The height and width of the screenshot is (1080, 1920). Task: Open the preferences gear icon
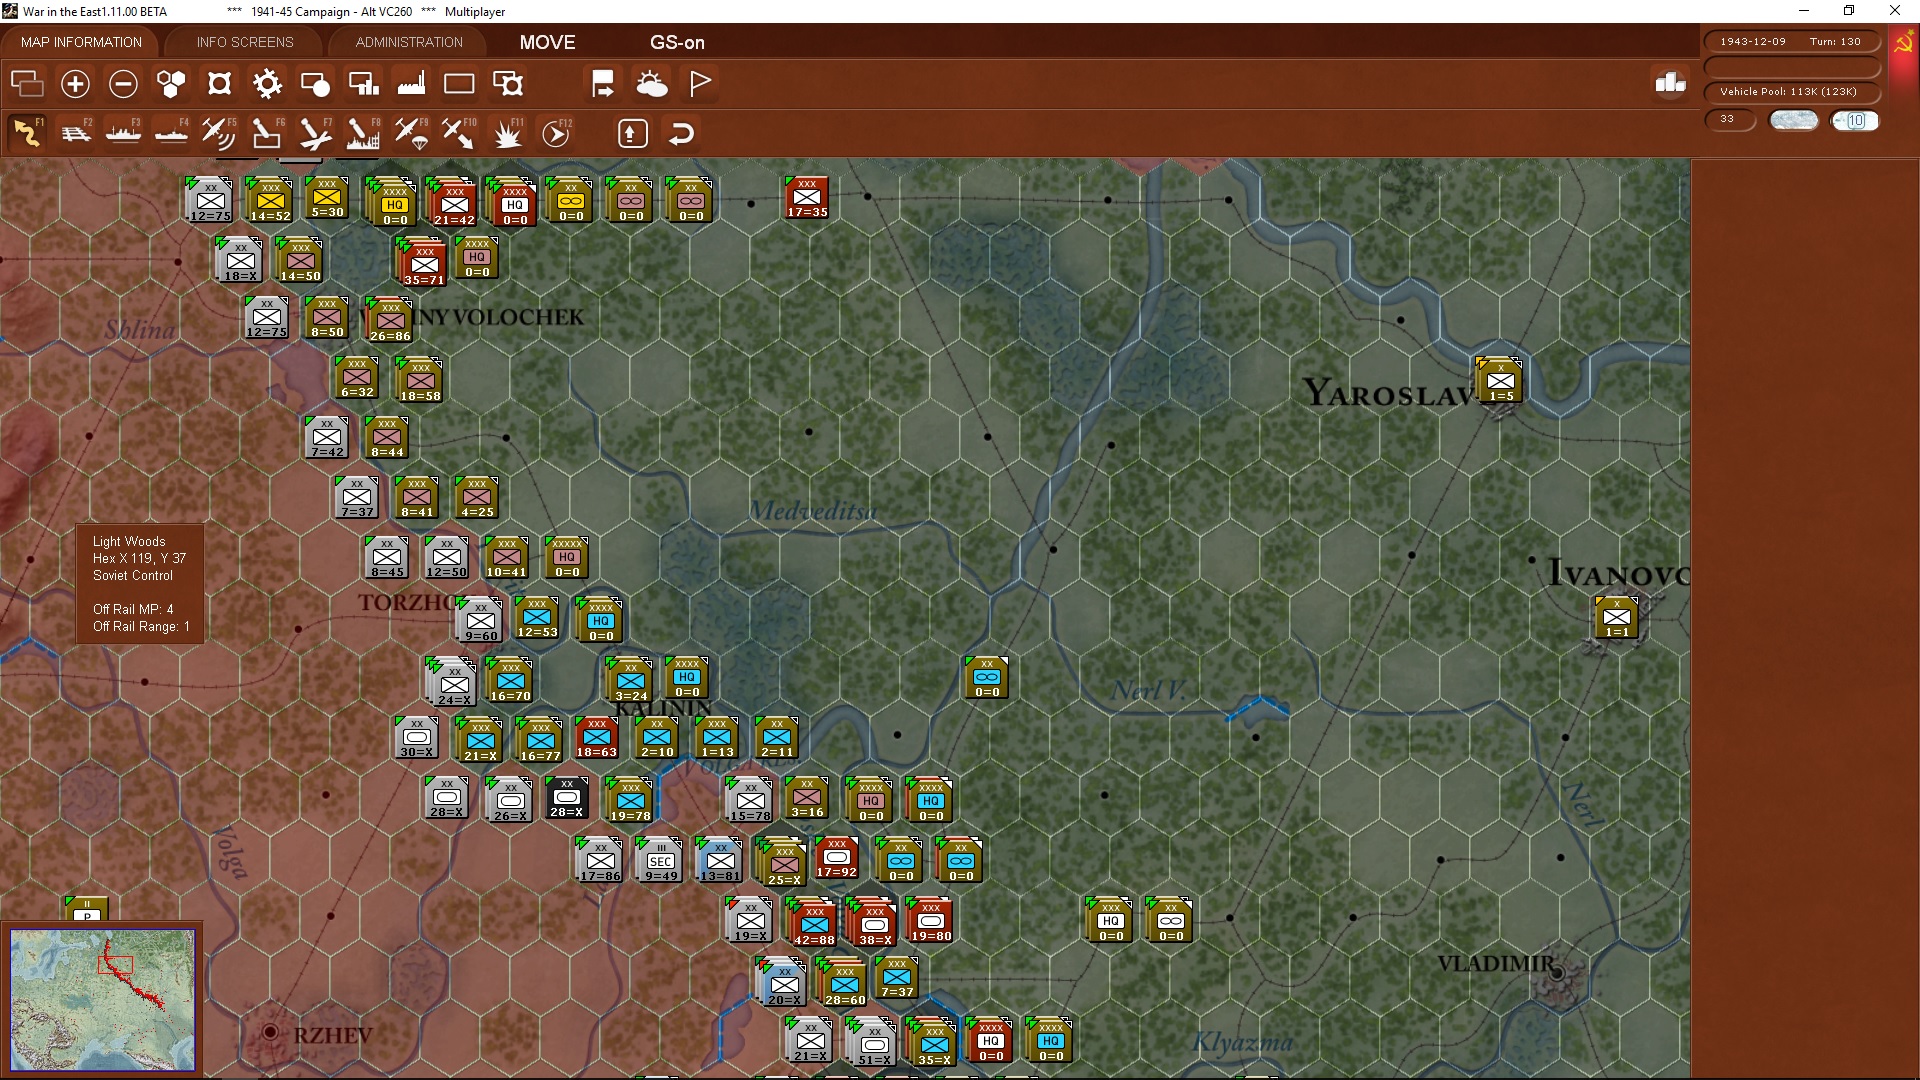pyautogui.click(x=267, y=84)
